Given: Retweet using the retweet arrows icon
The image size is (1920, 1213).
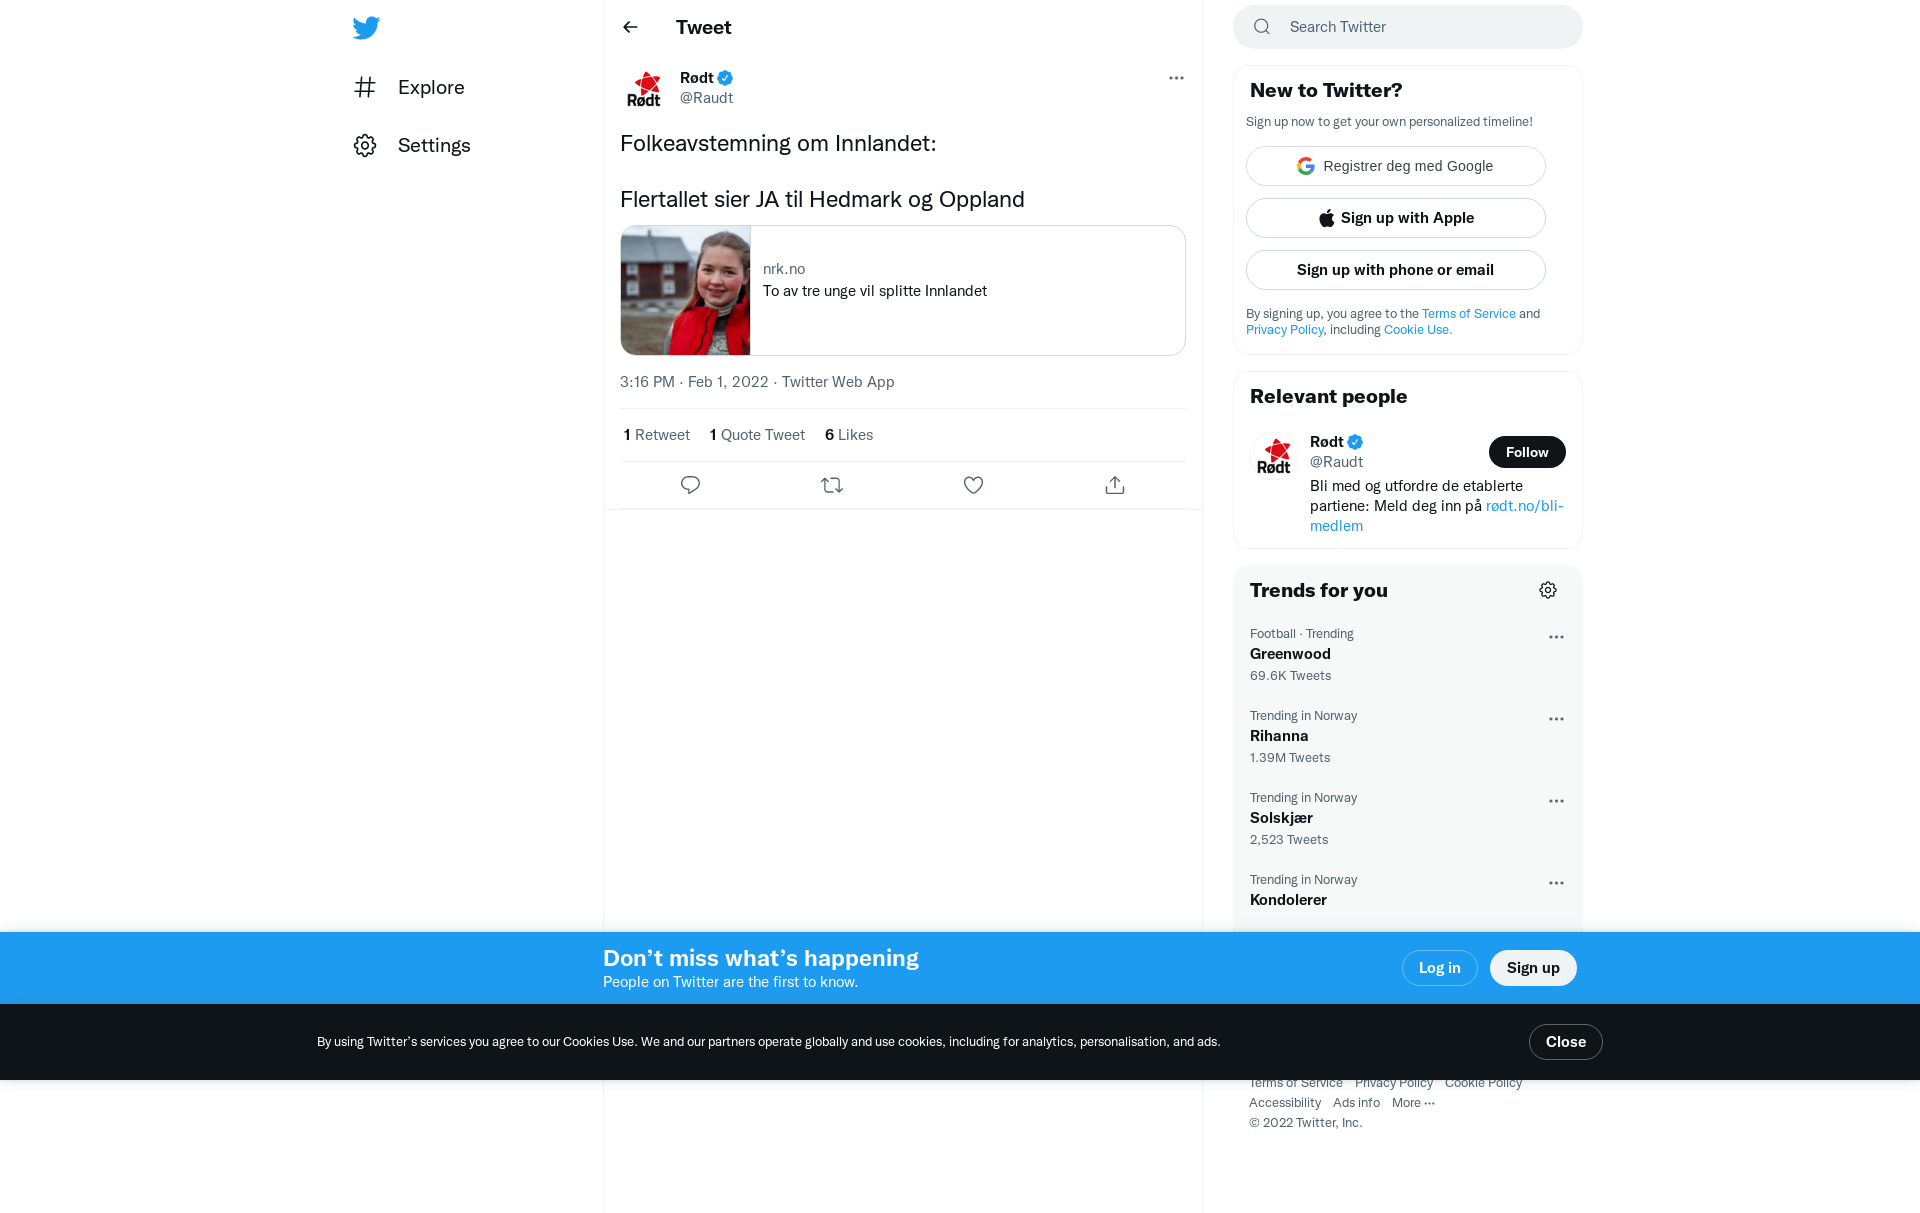Looking at the screenshot, I should tap(832, 485).
